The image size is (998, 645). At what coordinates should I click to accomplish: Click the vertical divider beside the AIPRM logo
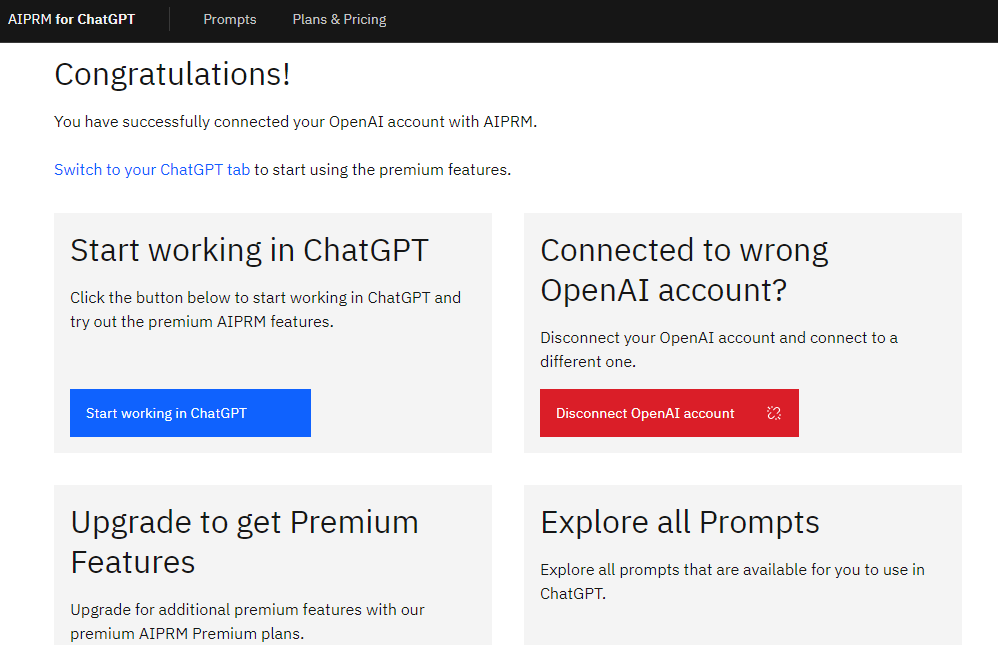[x=170, y=20]
